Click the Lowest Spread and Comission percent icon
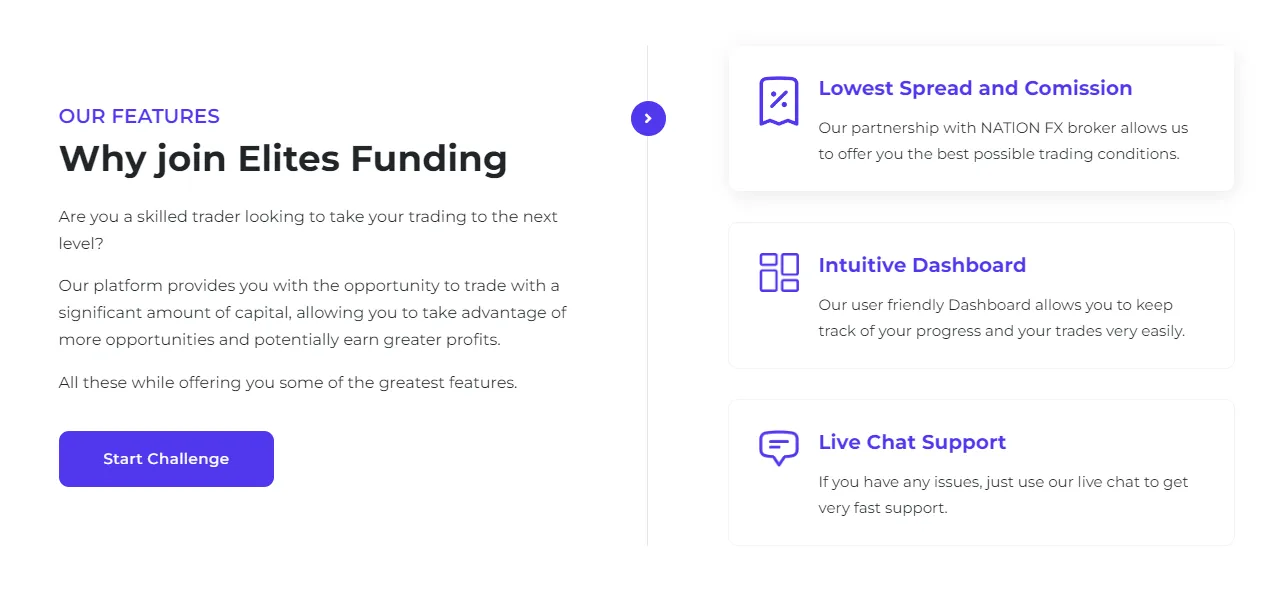Screen dimensions: 1273x591 click(778, 100)
